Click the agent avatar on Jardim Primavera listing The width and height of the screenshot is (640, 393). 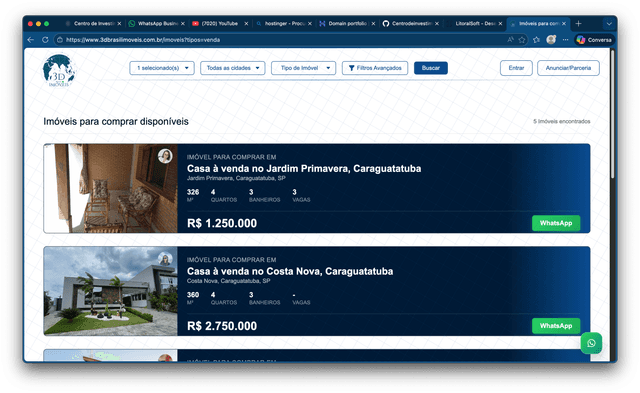[165, 156]
